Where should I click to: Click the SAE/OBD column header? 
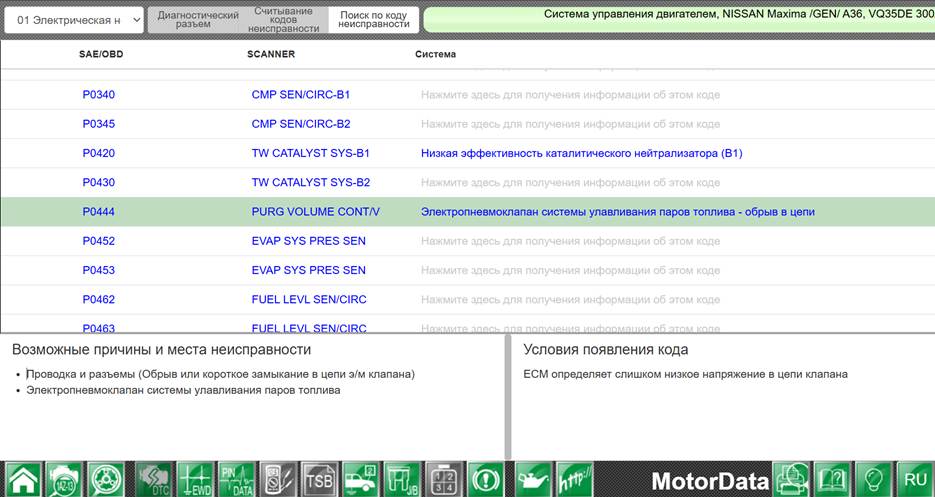[x=101, y=54]
